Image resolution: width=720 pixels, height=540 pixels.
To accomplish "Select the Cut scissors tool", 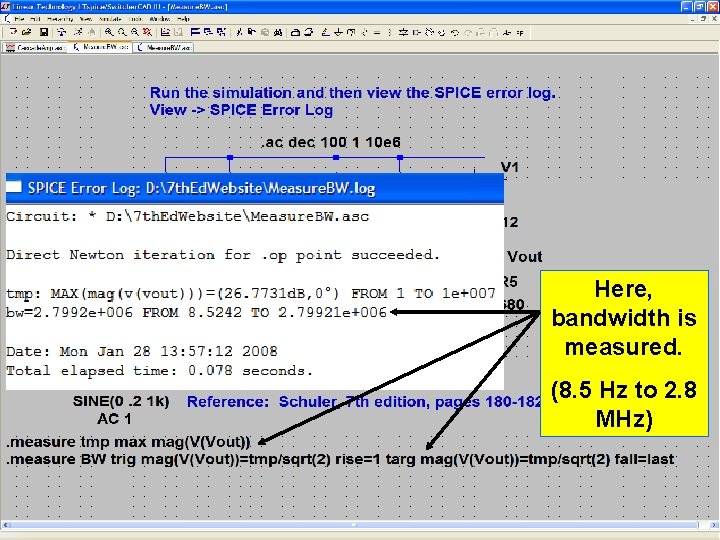I will (x=239, y=32).
